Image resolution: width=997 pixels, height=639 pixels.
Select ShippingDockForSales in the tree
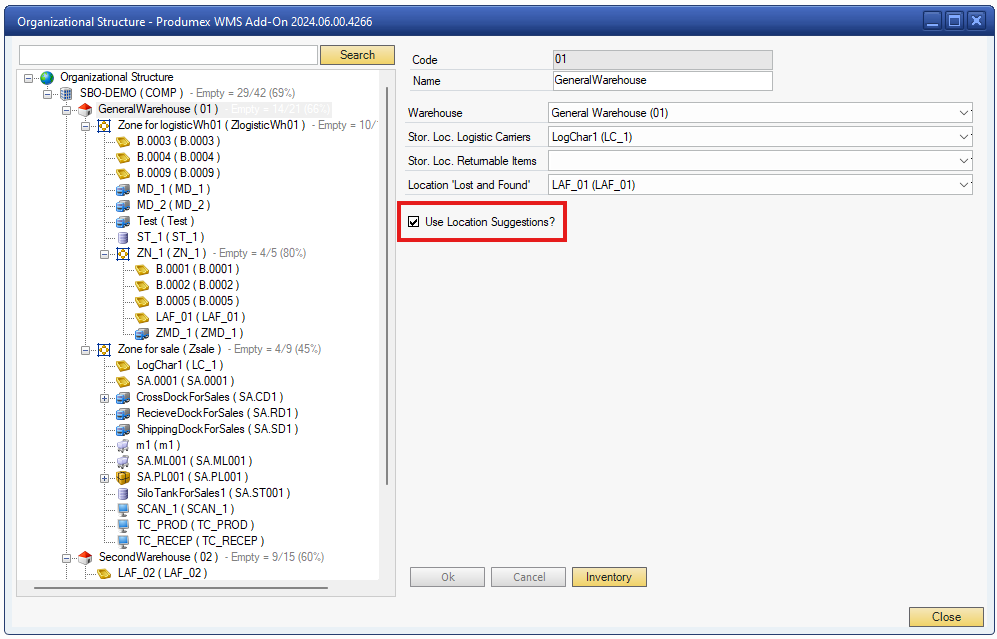tap(217, 429)
